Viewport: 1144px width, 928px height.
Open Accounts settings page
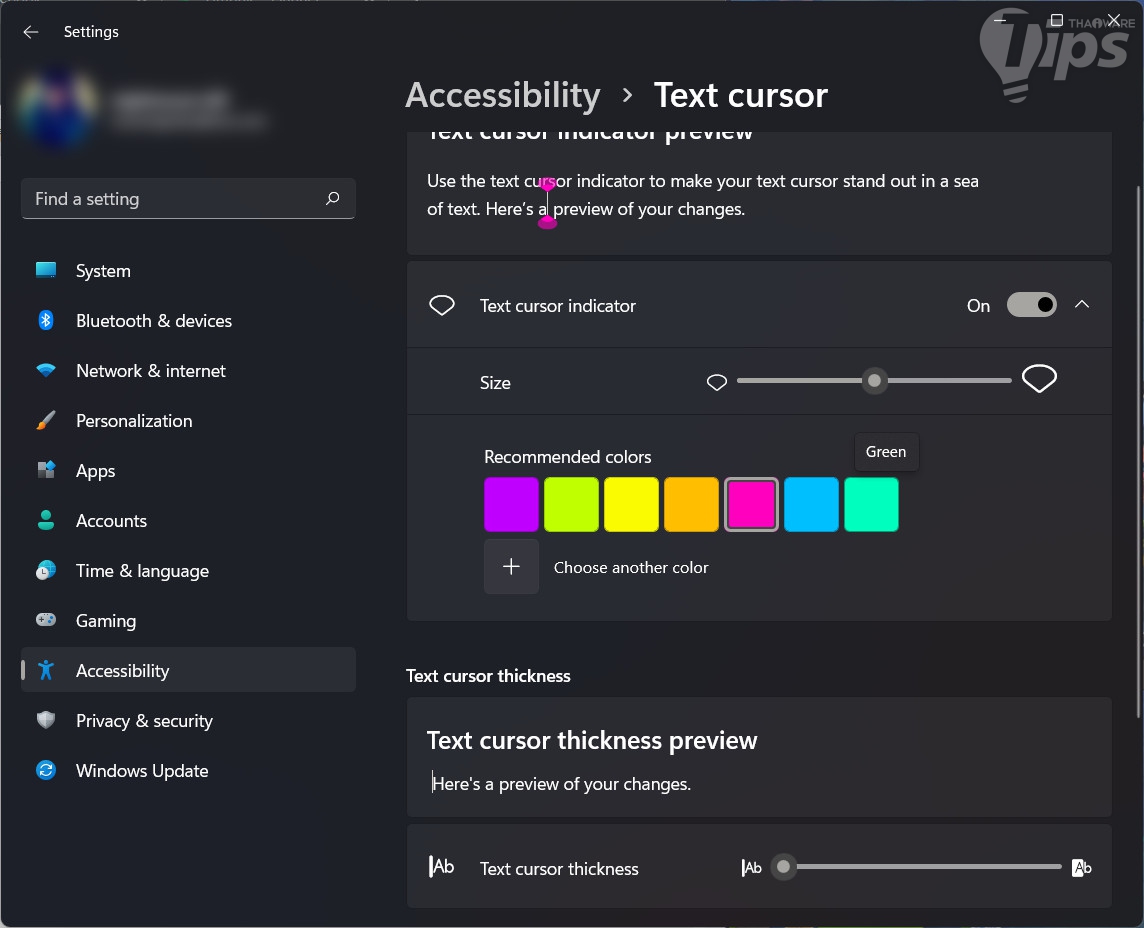[x=188, y=520]
